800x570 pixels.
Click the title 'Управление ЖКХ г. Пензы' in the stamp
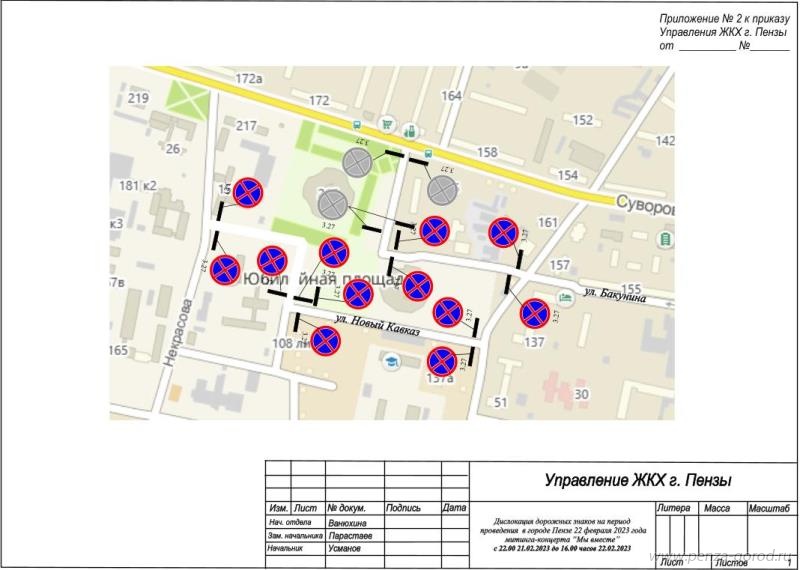coord(639,481)
